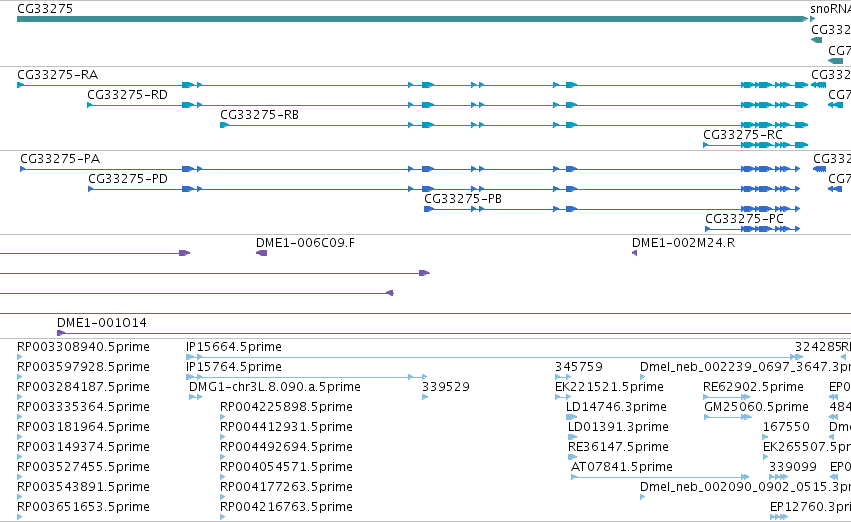This screenshot has height=522, width=851.
Task: Click the snoRNA gene label
Action: pyautogui.click(x=830, y=9)
